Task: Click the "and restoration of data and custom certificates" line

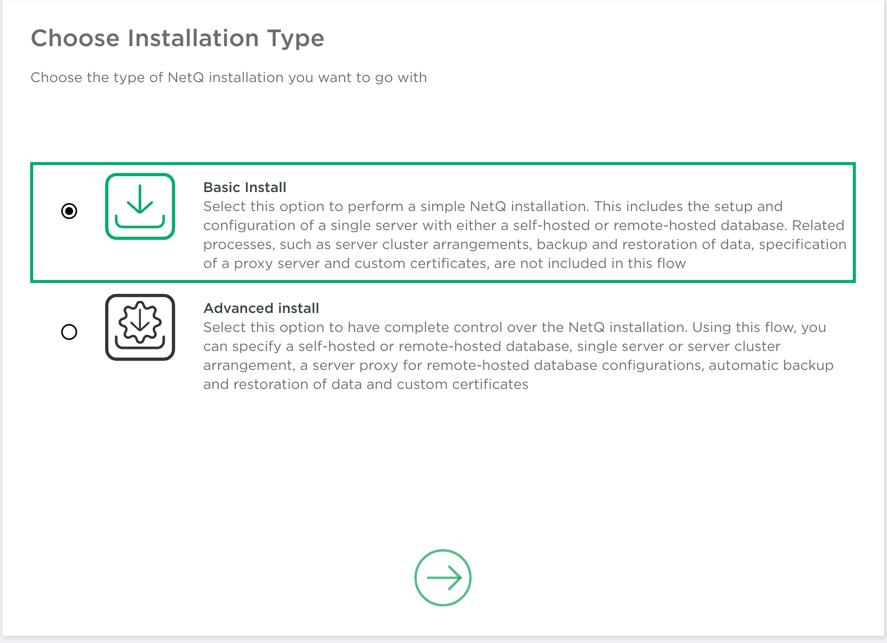Action: 365,384
